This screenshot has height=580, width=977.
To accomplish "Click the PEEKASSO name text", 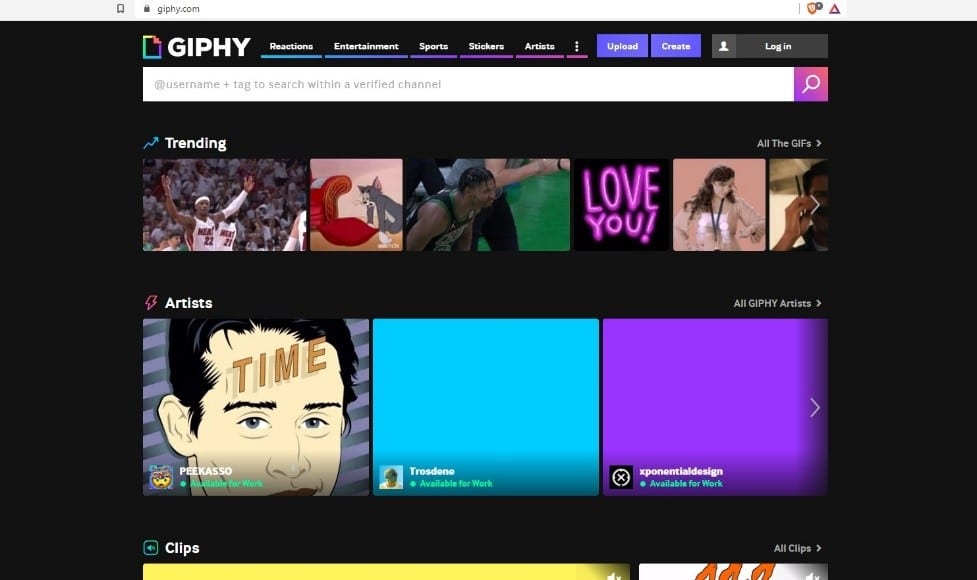I will (x=206, y=471).
